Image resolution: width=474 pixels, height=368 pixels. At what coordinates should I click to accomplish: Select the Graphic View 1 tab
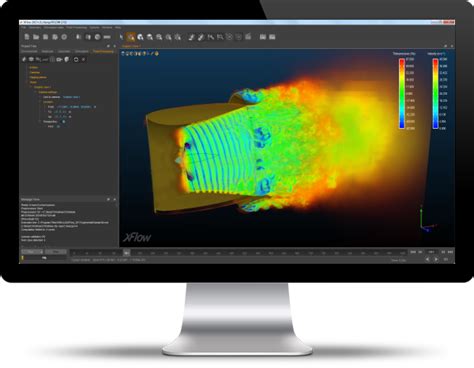[x=132, y=46]
